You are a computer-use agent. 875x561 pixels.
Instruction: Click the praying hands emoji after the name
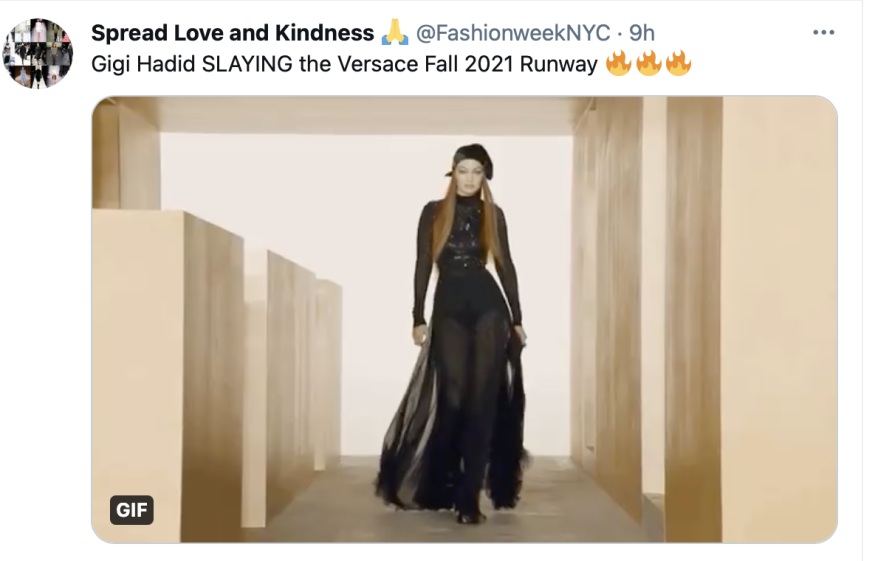pyautogui.click(x=395, y=32)
